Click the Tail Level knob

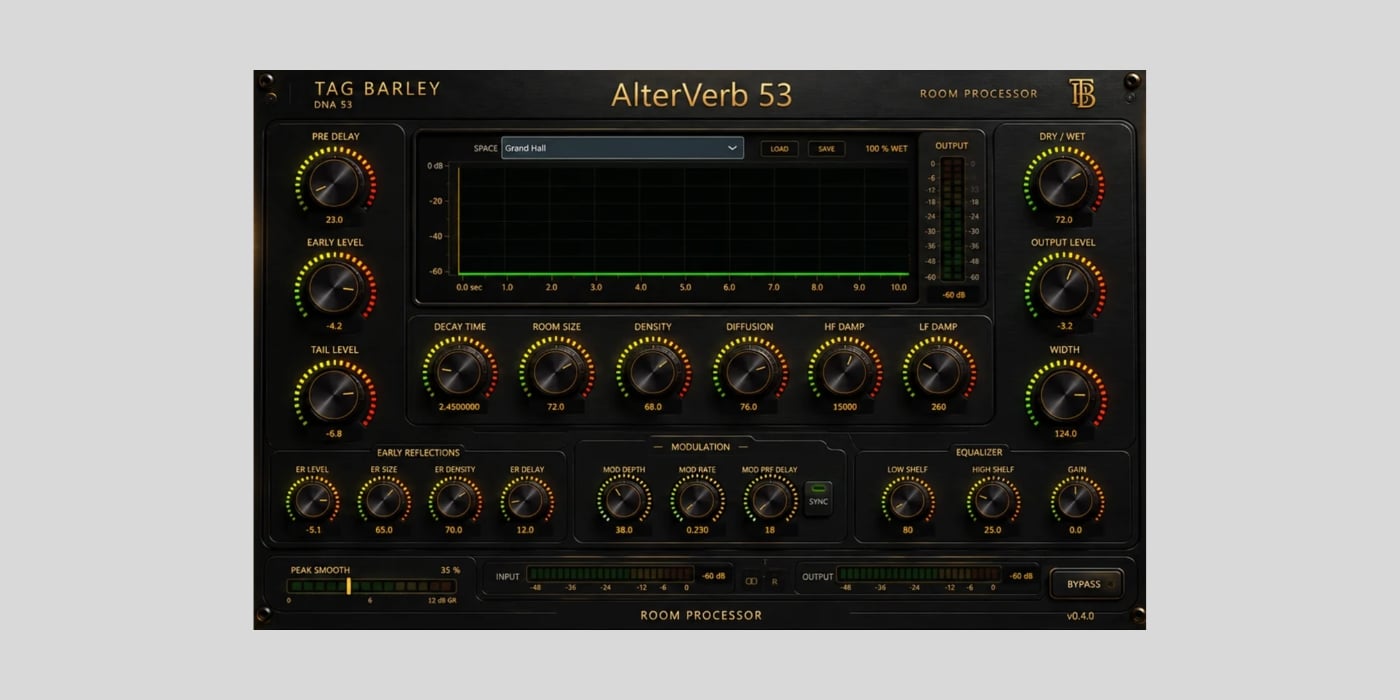click(335, 397)
